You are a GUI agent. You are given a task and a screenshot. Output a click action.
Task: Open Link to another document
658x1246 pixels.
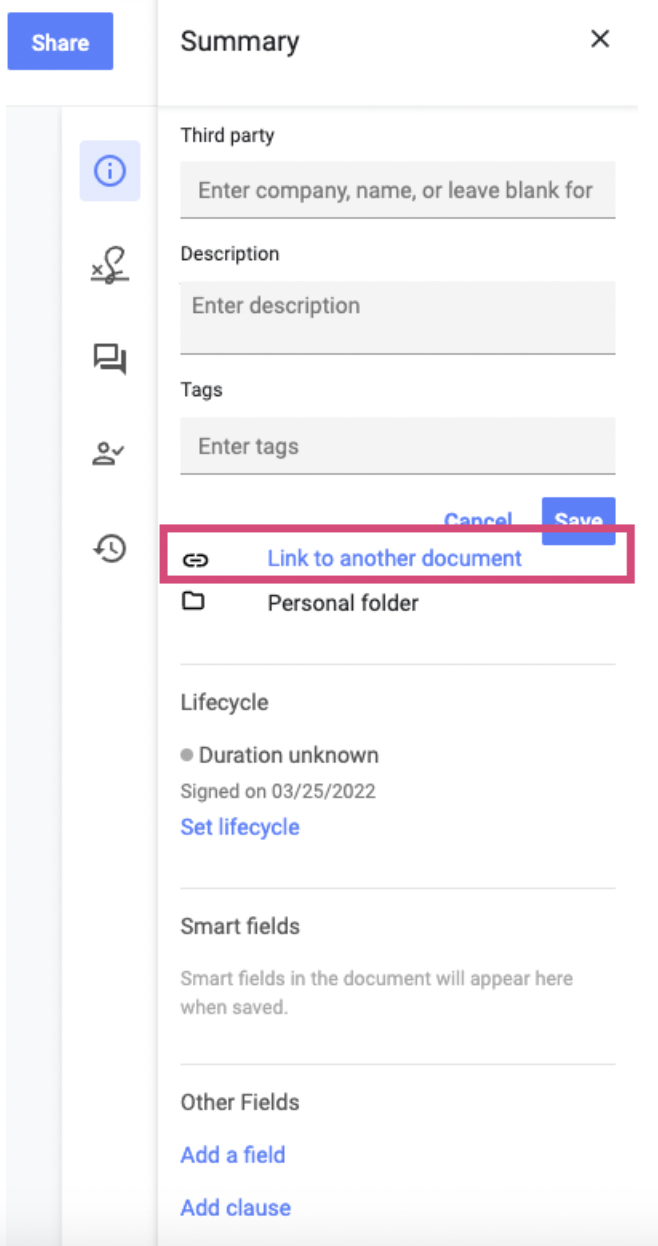(394, 558)
